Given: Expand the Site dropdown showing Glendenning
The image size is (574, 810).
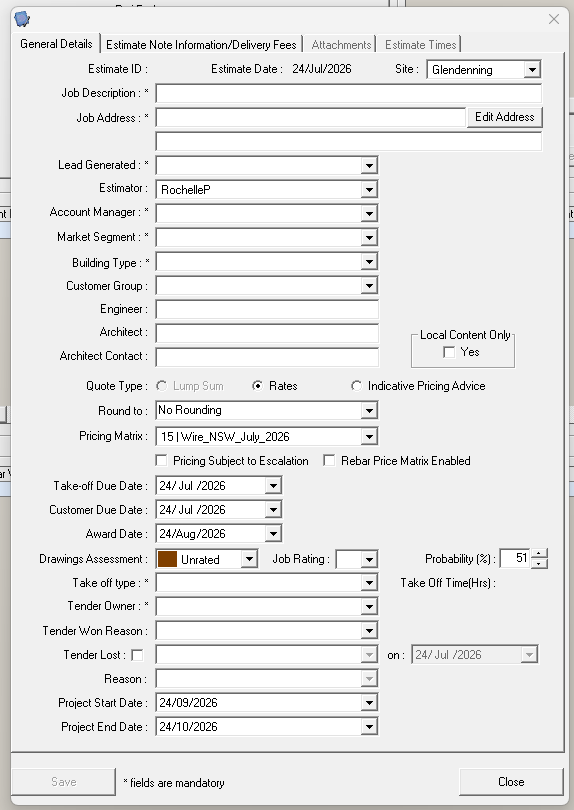Looking at the screenshot, I should click(532, 69).
